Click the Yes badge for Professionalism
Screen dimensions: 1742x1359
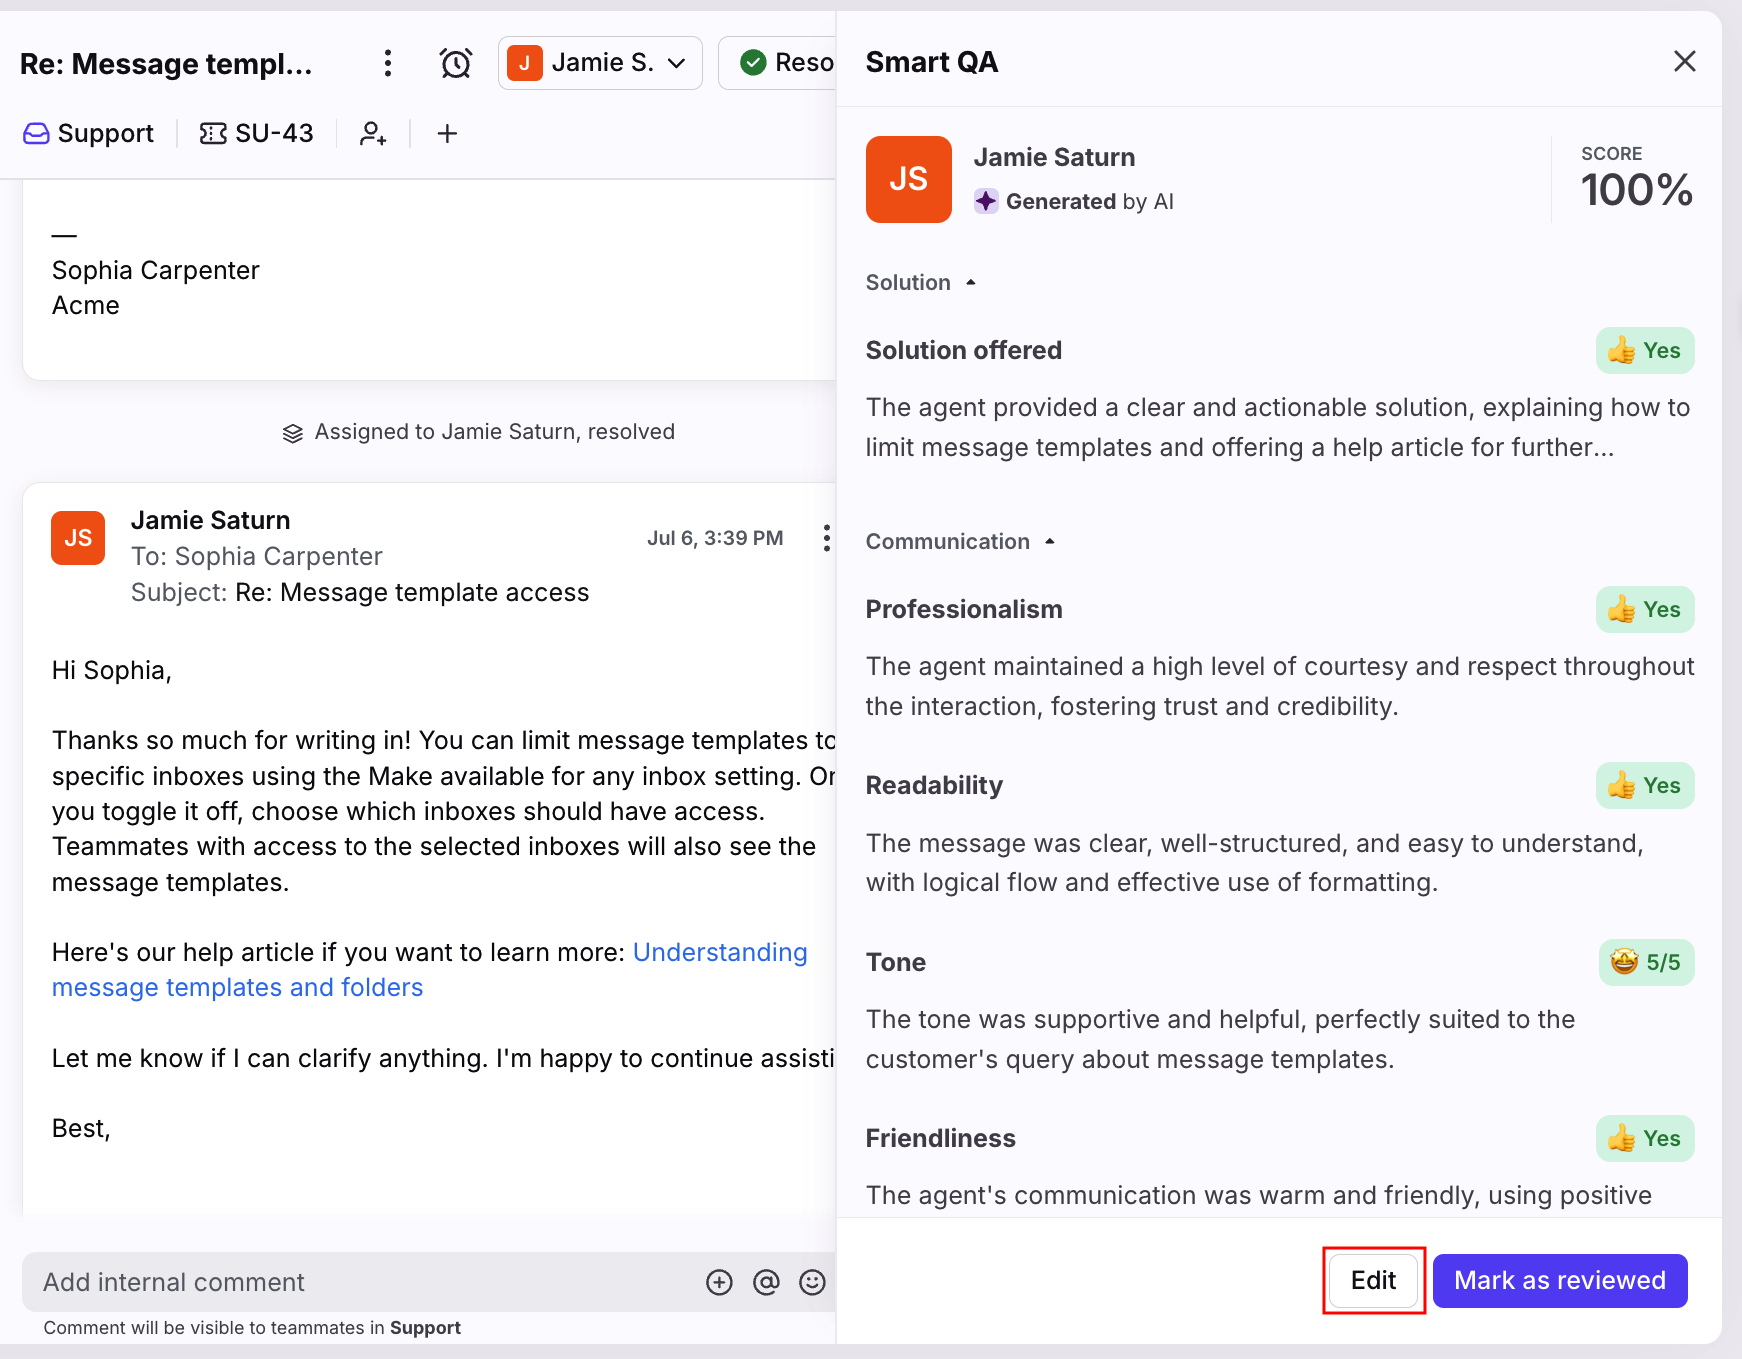pyautogui.click(x=1645, y=609)
